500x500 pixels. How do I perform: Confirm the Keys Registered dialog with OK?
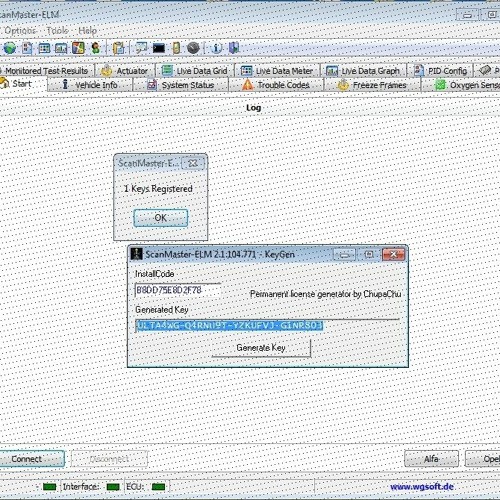[x=161, y=218]
